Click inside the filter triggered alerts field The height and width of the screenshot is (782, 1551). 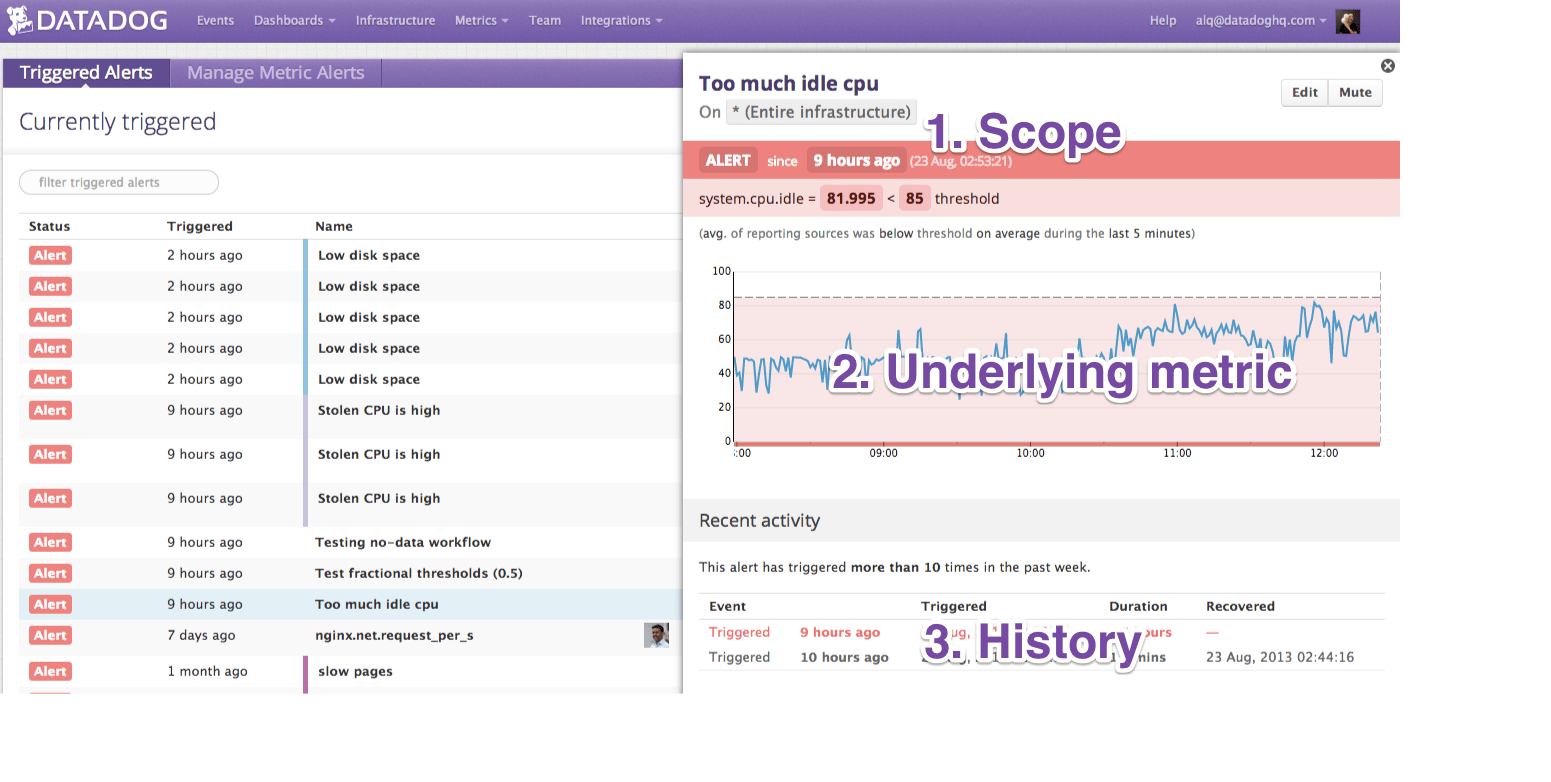(x=118, y=182)
